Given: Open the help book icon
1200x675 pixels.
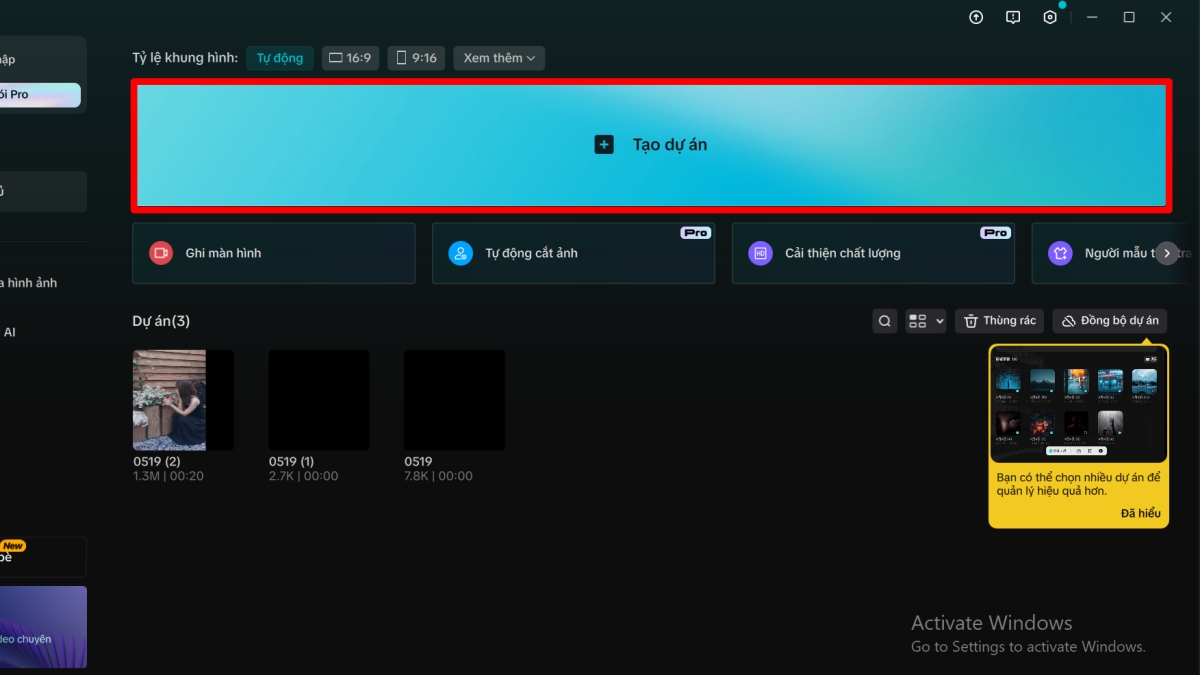Looking at the screenshot, I should click(1012, 17).
